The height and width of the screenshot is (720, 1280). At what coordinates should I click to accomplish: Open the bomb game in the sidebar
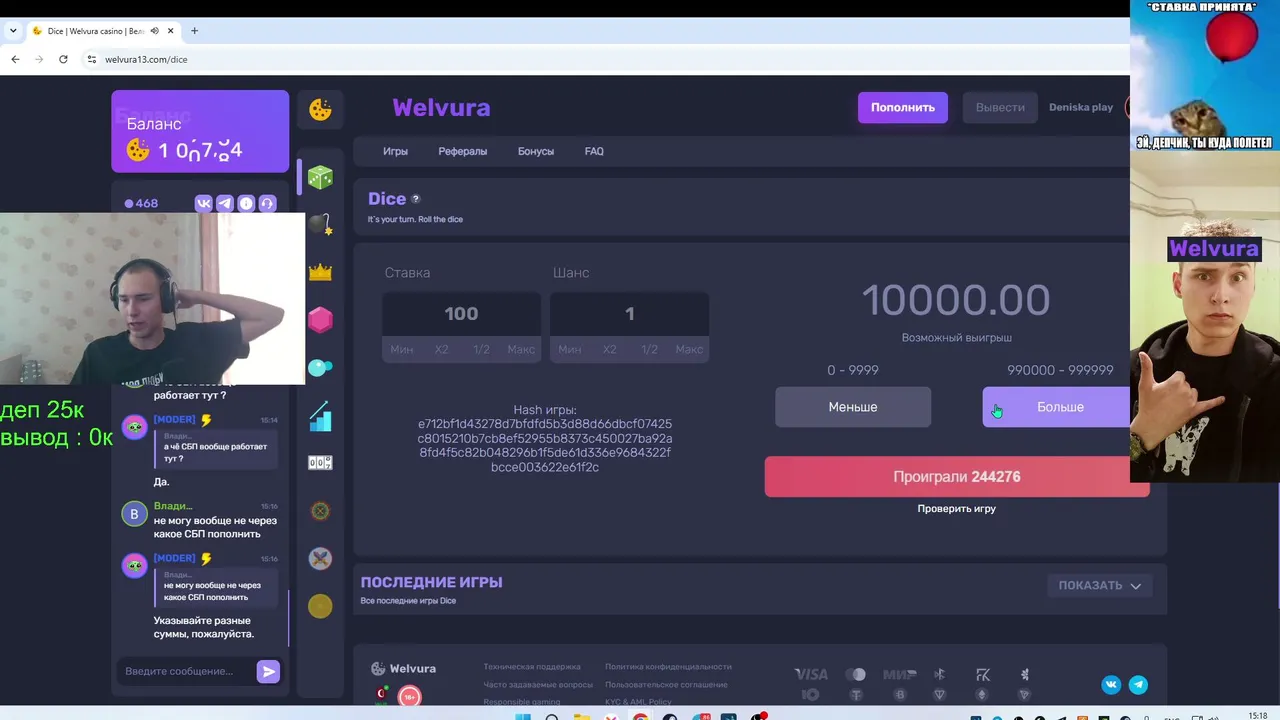320,224
